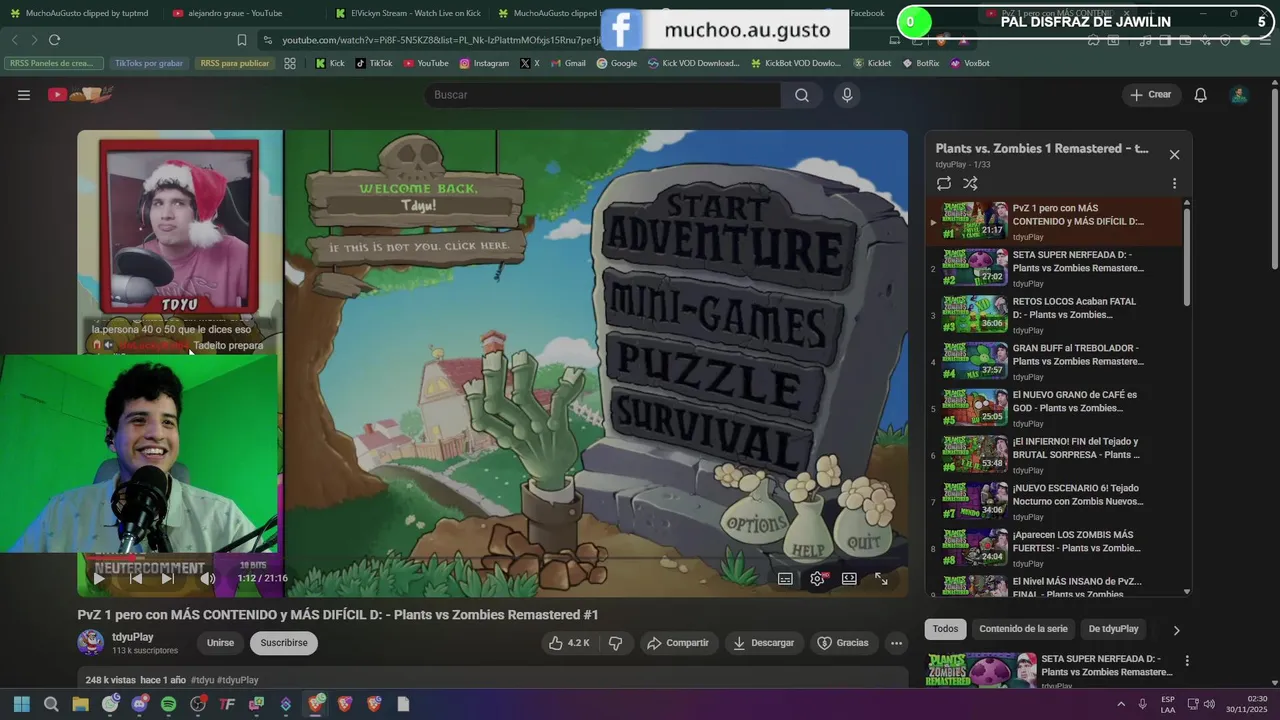Bookmark this page icon
1280x720 pixels.
click(x=242, y=40)
